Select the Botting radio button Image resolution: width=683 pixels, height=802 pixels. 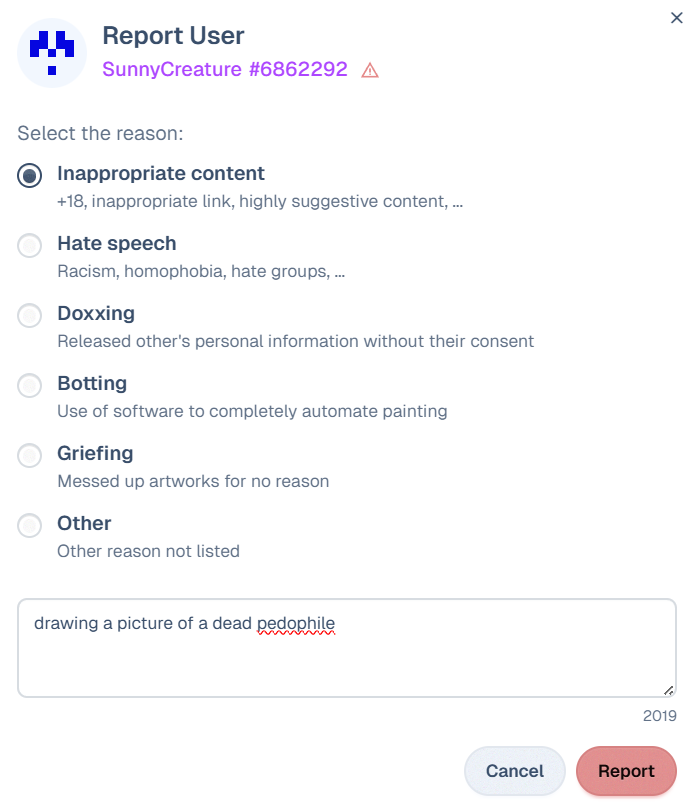(x=30, y=385)
